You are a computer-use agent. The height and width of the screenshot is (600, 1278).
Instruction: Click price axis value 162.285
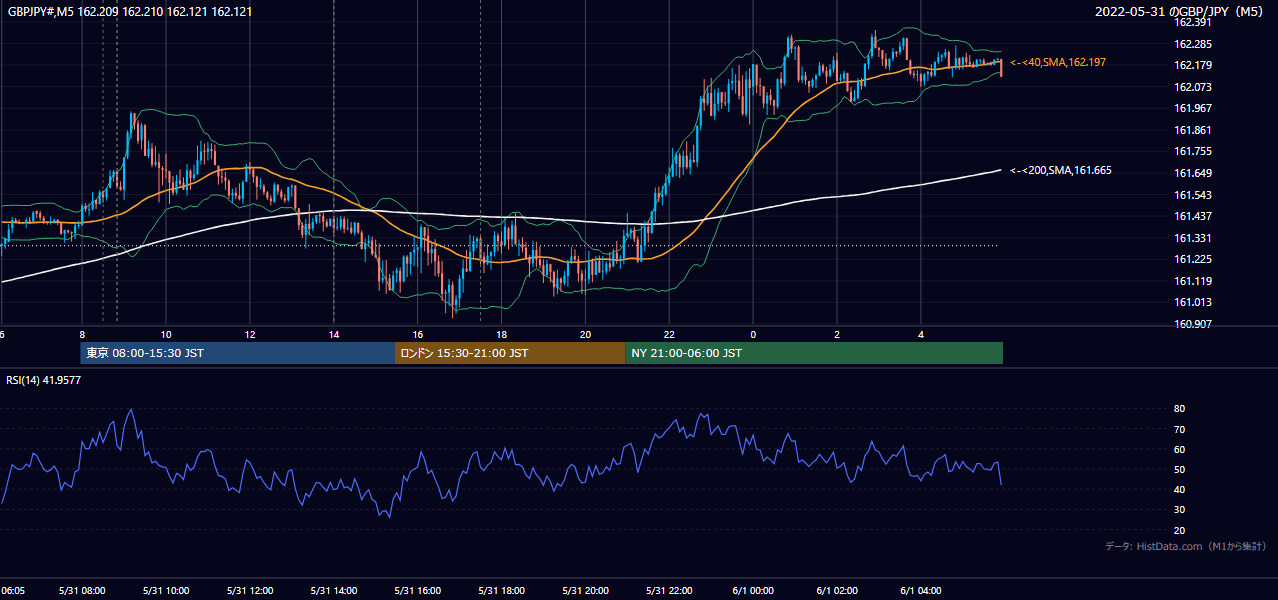coord(1192,44)
